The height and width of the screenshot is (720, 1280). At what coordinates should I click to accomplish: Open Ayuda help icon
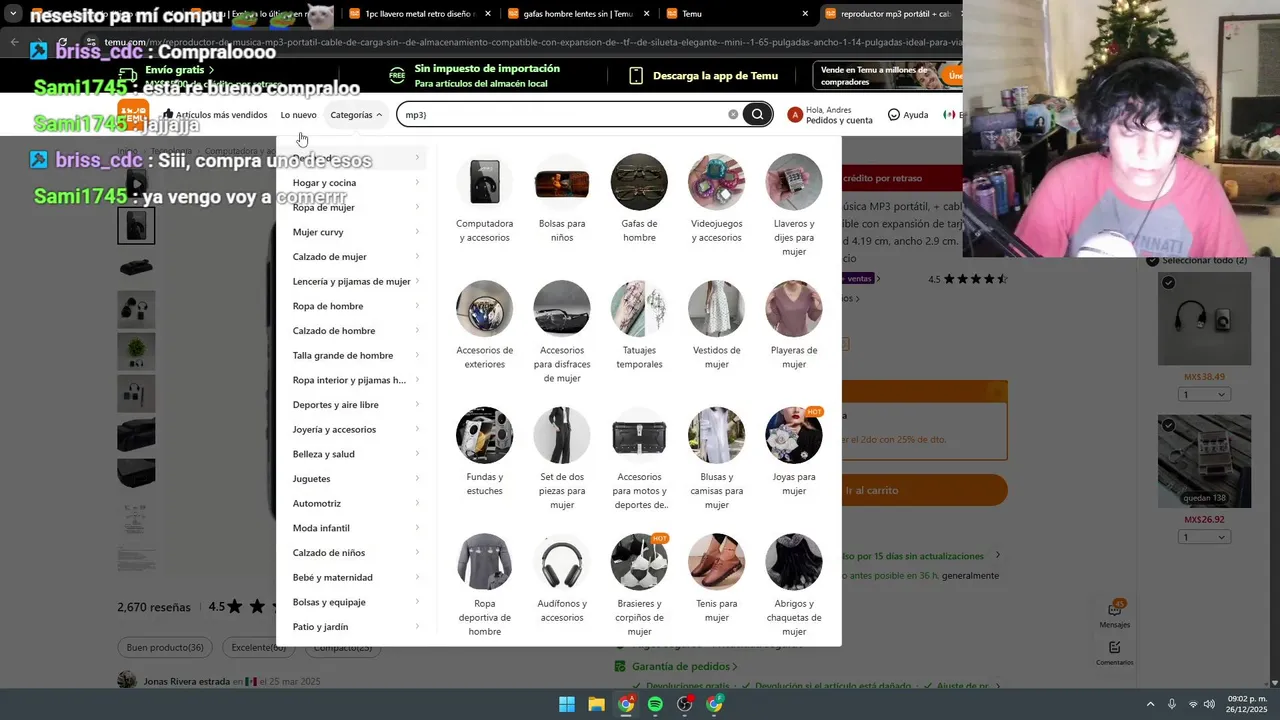(x=908, y=115)
